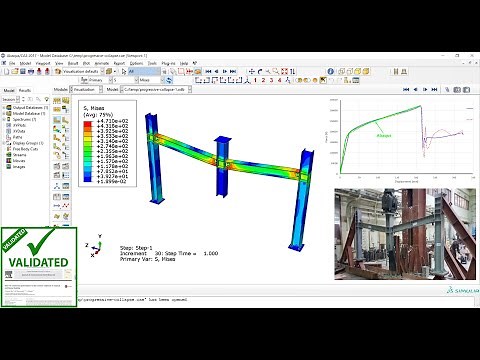Select XYData in the results tree
The image size is (480, 360).
click(x=19, y=131)
